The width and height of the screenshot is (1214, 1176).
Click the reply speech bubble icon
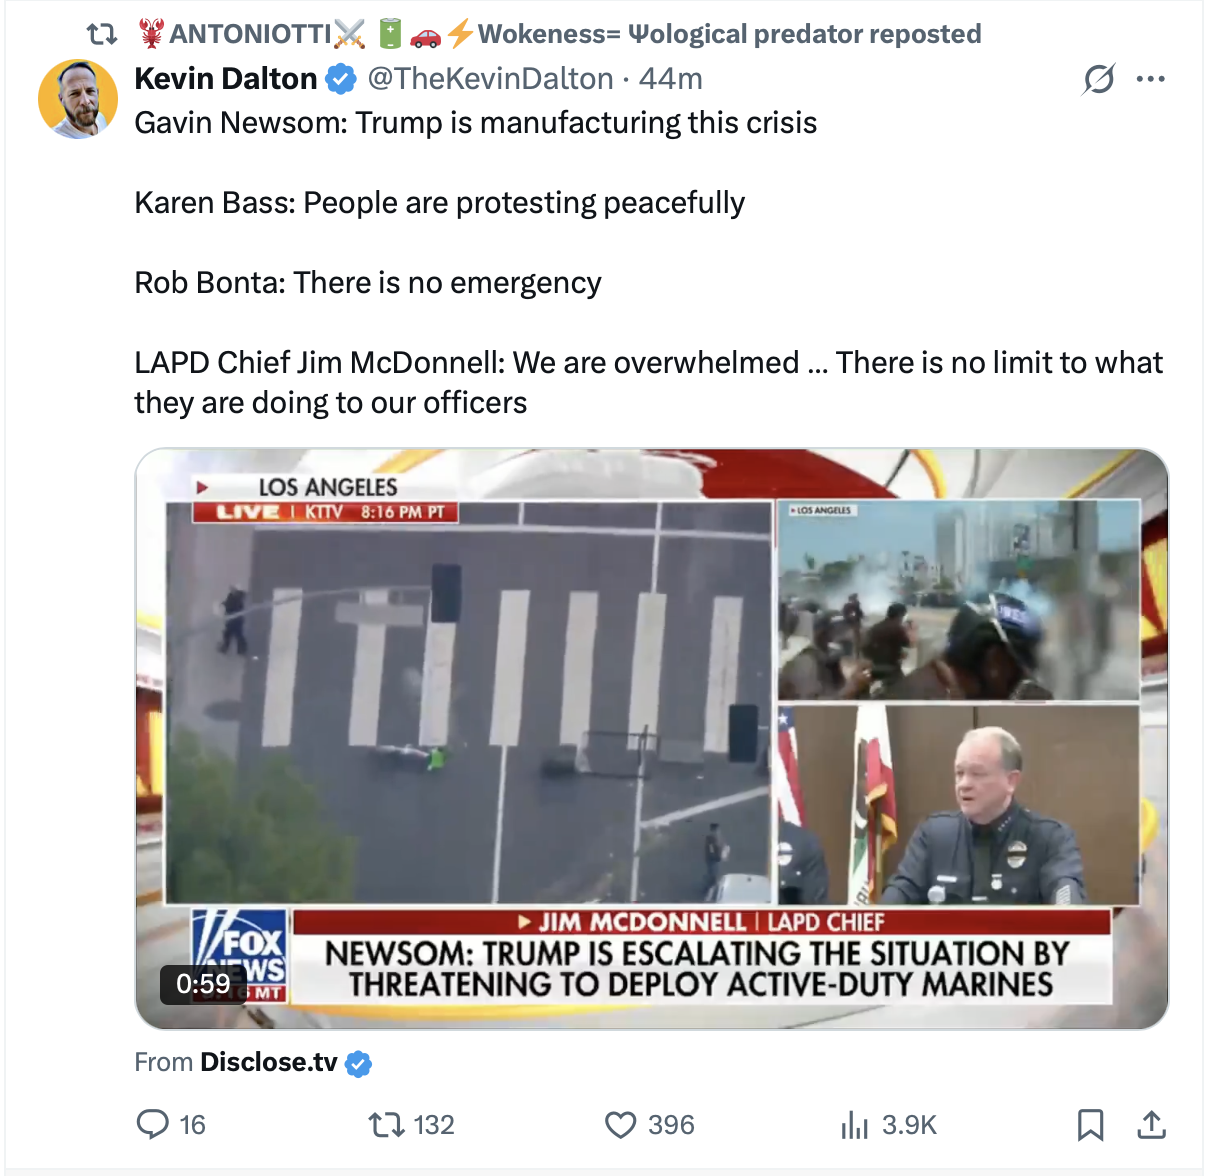coord(152,1125)
